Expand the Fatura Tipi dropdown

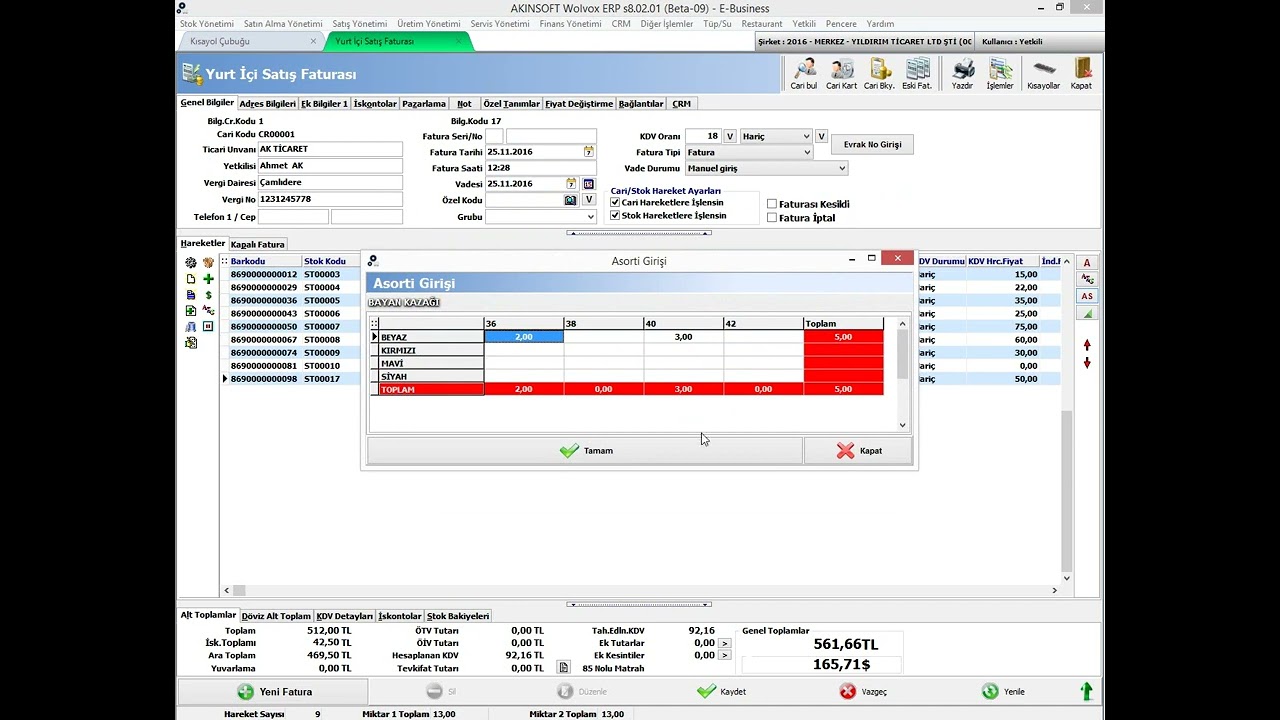coord(806,152)
